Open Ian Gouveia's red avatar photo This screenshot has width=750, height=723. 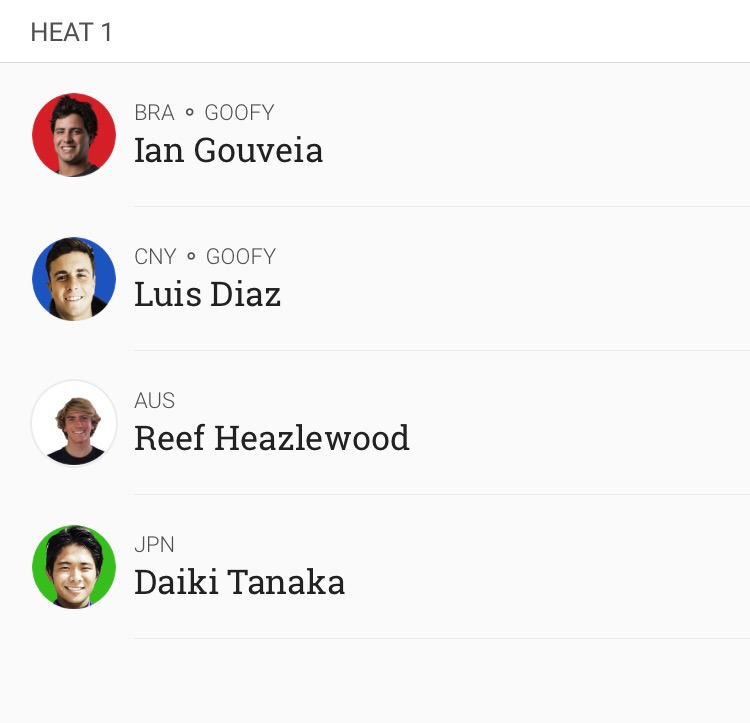coord(74,135)
